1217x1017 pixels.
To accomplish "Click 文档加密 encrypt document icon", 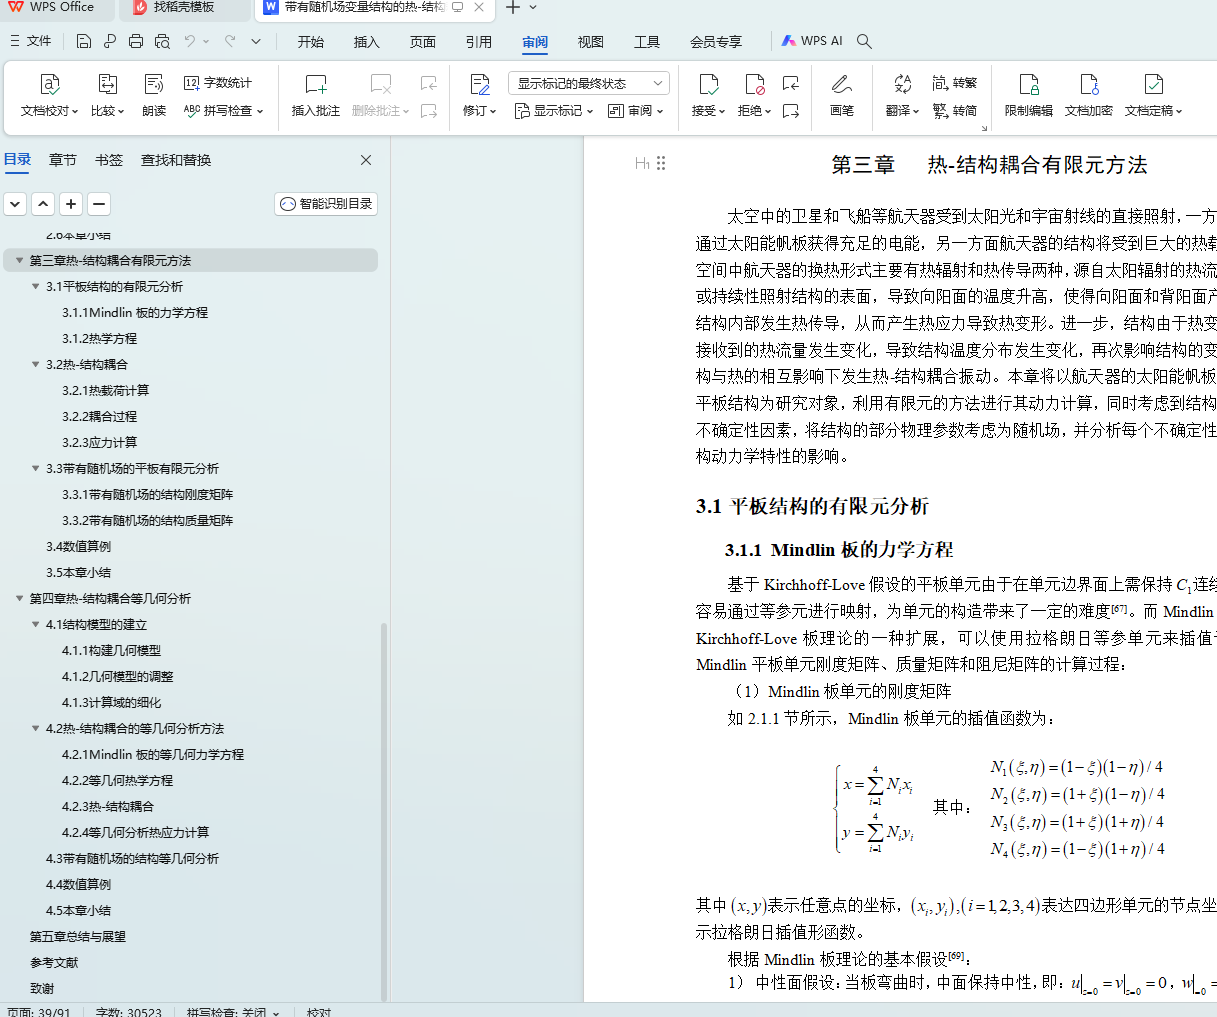I will click(1089, 84).
